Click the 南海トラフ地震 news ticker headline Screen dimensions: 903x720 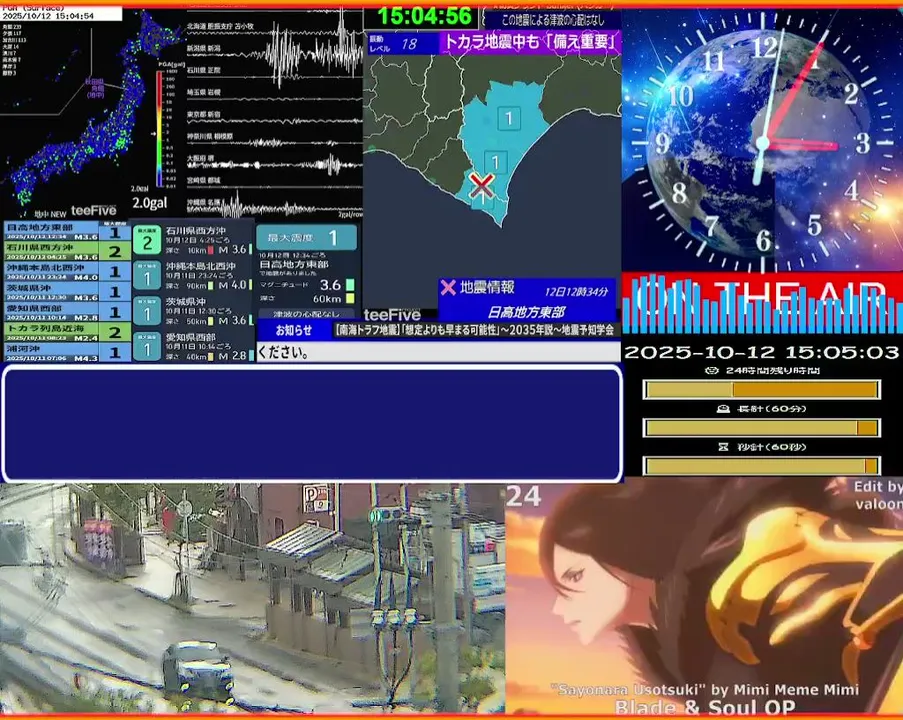point(475,330)
